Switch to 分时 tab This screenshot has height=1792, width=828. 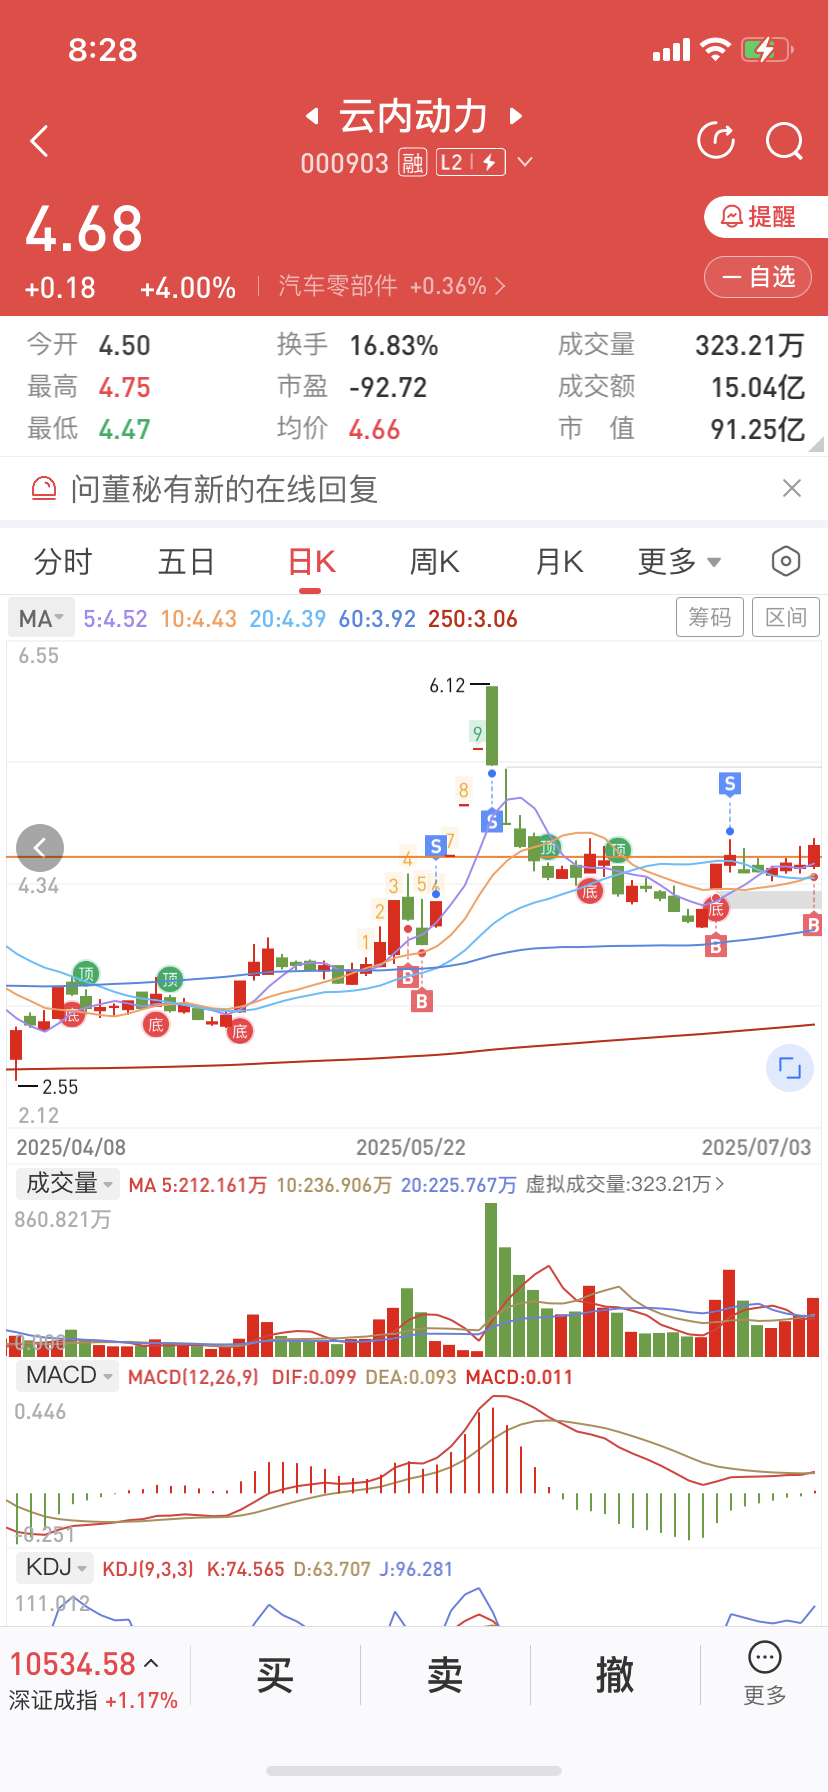click(62, 562)
